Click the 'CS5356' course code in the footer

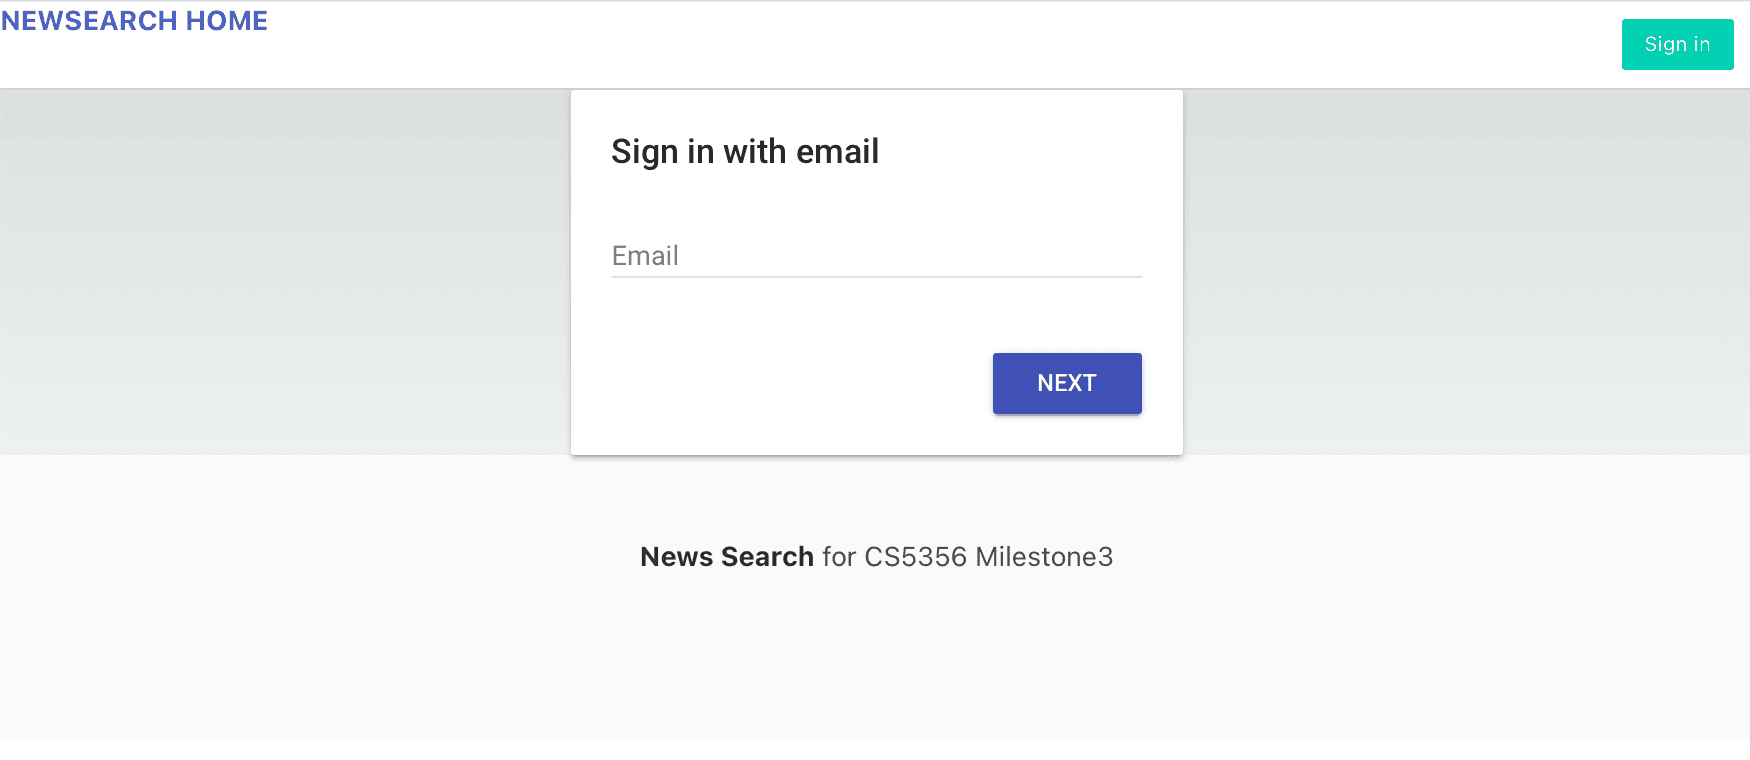[915, 557]
